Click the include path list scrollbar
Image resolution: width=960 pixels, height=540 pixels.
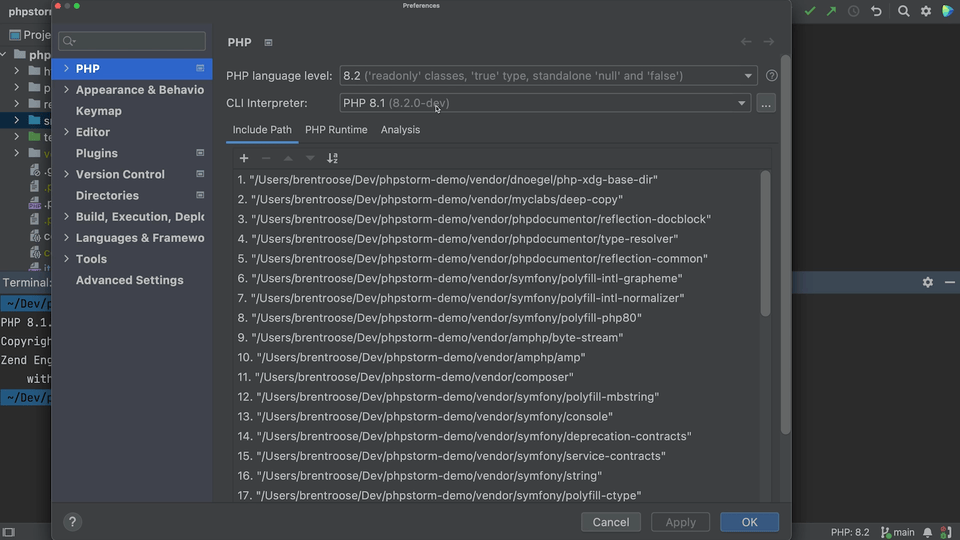point(765,244)
